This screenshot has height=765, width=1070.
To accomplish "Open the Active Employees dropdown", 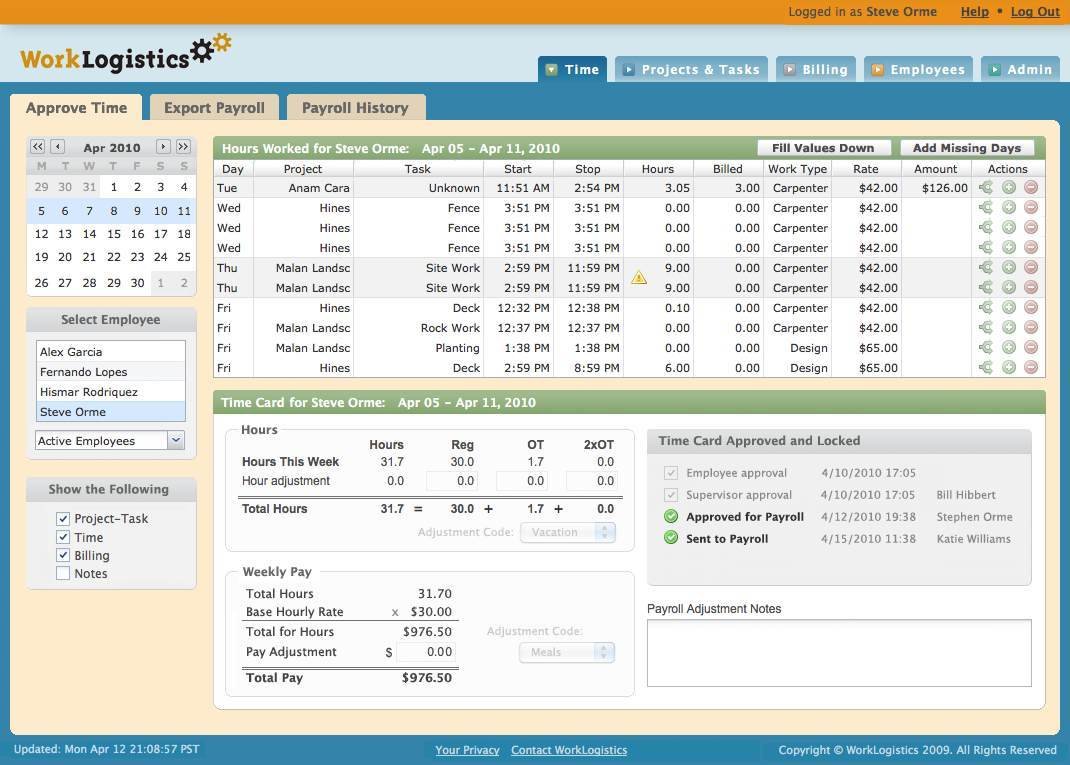I will click(x=110, y=440).
